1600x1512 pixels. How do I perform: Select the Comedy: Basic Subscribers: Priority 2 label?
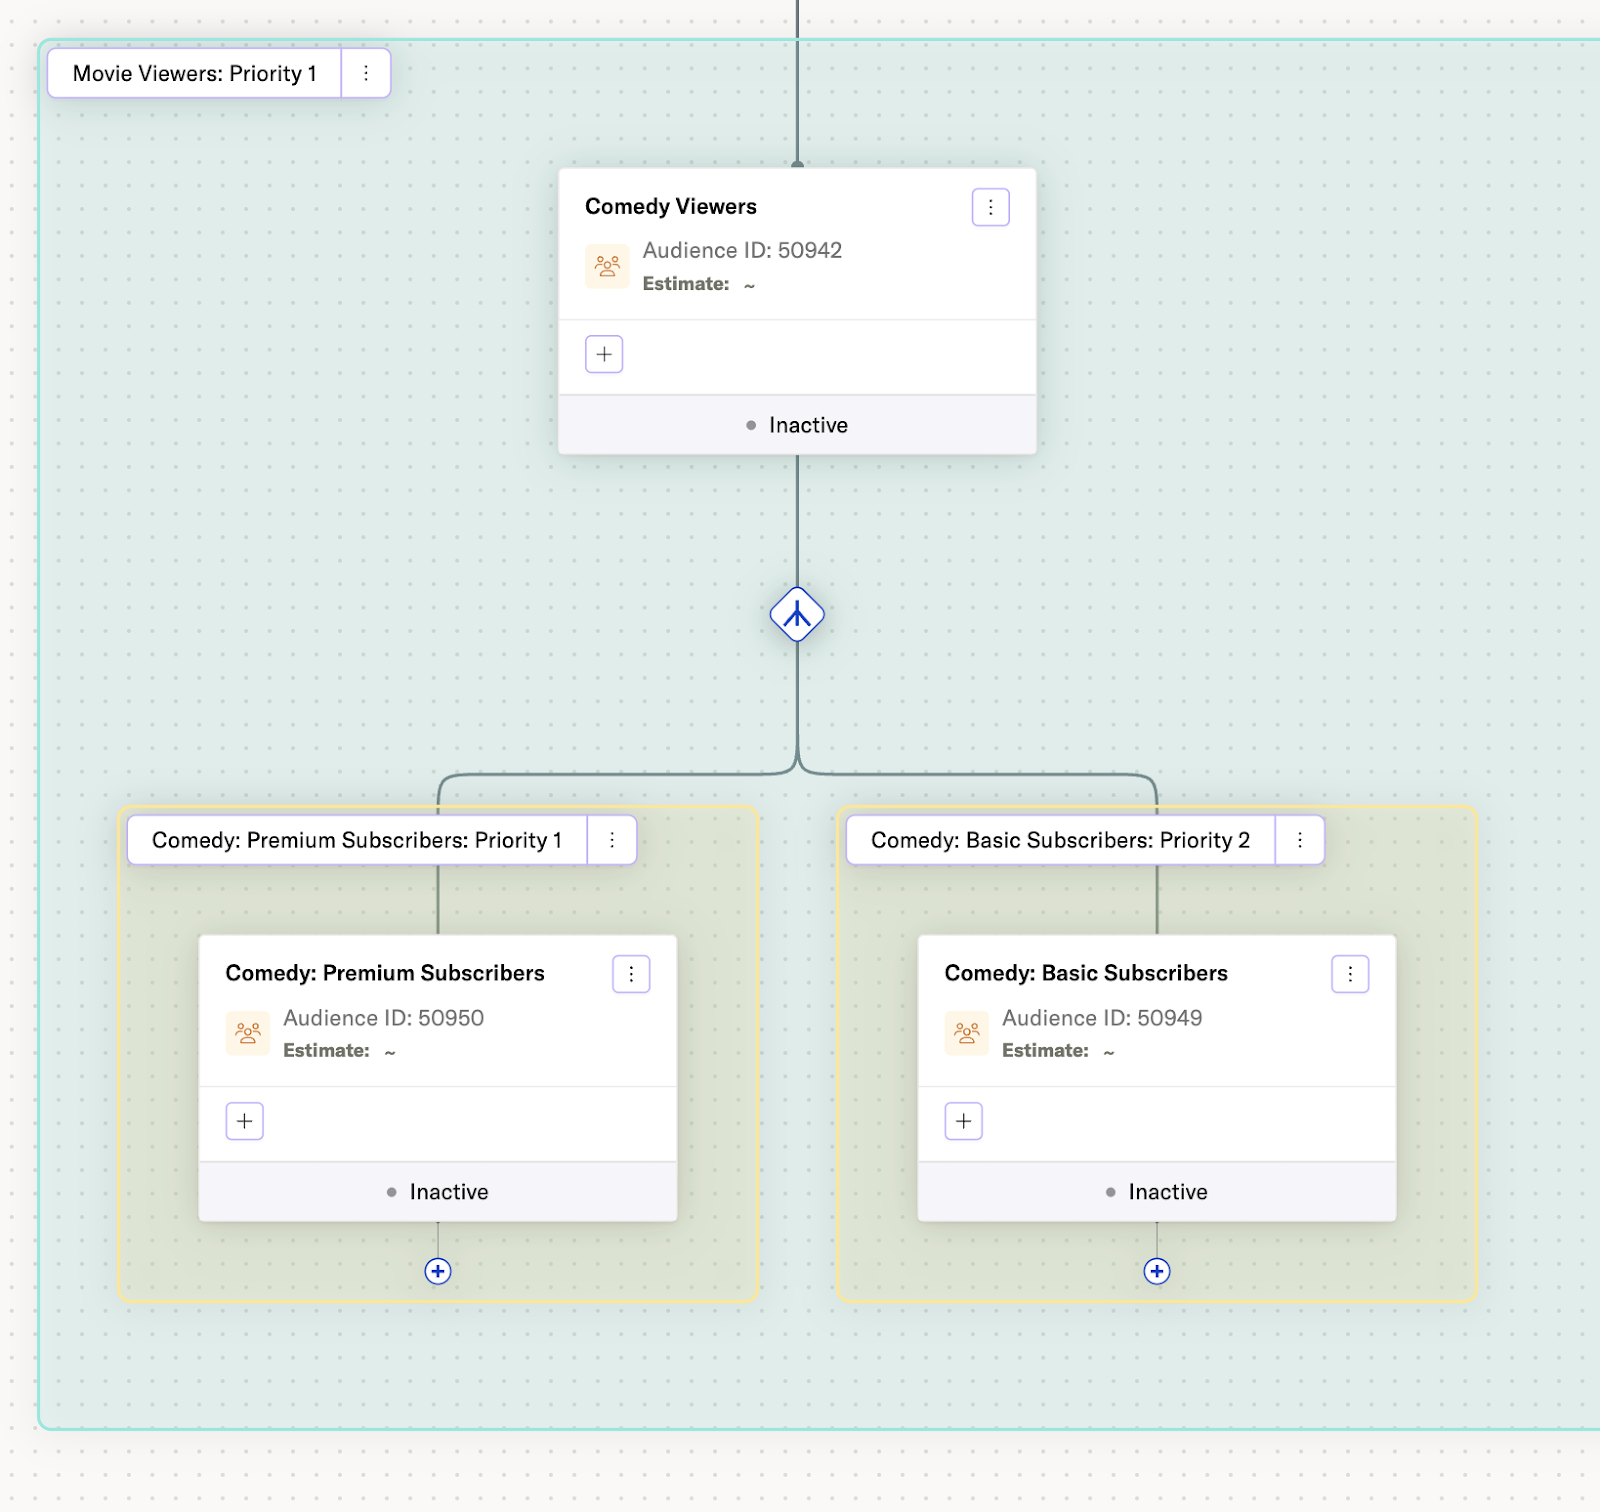[x=1060, y=840]
